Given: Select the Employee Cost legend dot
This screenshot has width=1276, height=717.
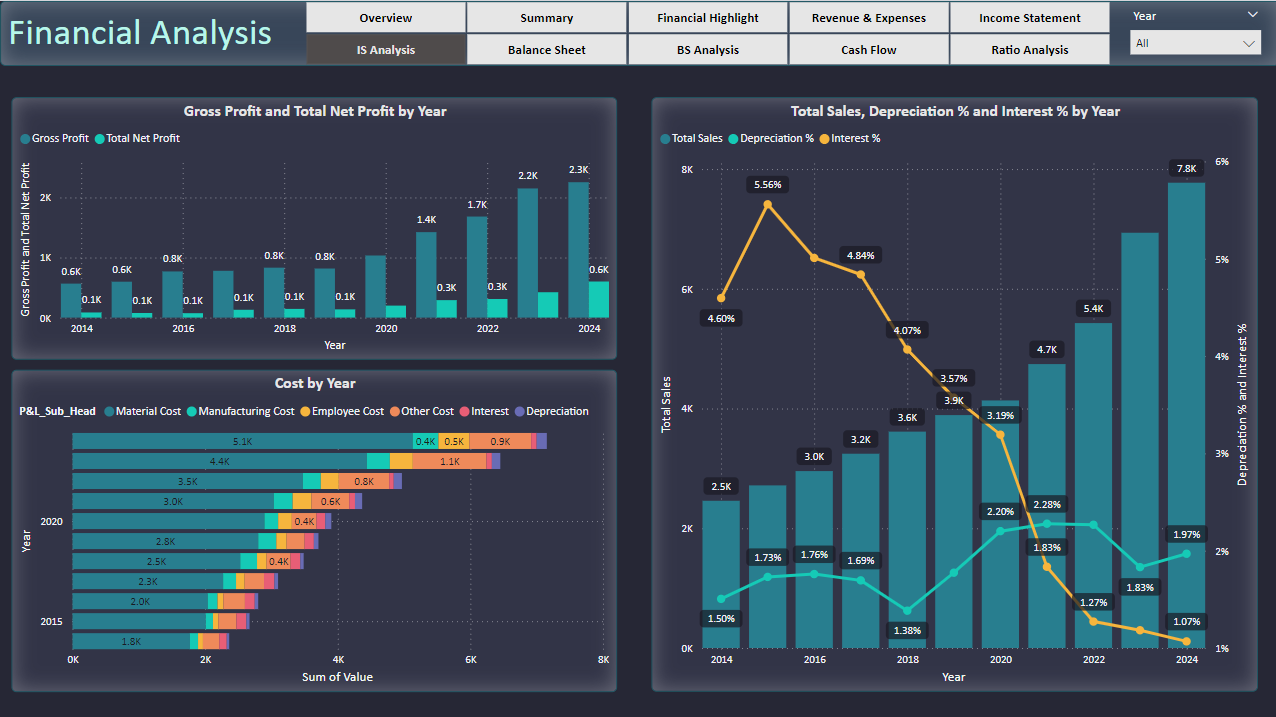Looking at the screenshot, I should (305, 412).
